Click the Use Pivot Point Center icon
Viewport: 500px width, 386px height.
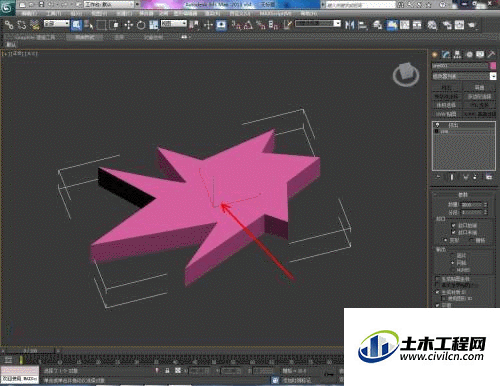[194, 25]
